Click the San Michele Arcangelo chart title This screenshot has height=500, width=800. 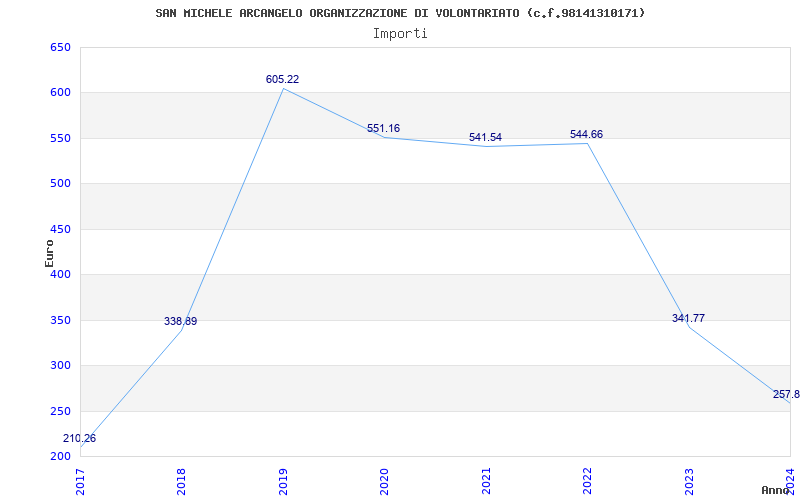pyautogui.click(x=400, y=13)
